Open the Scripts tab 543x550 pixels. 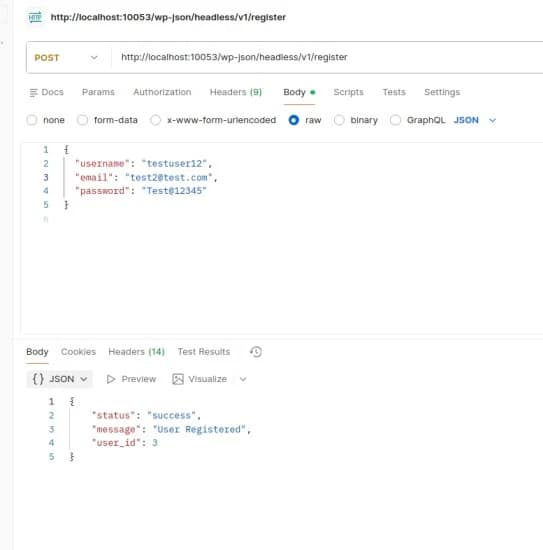pyautogui.click(x=348, y=92)
